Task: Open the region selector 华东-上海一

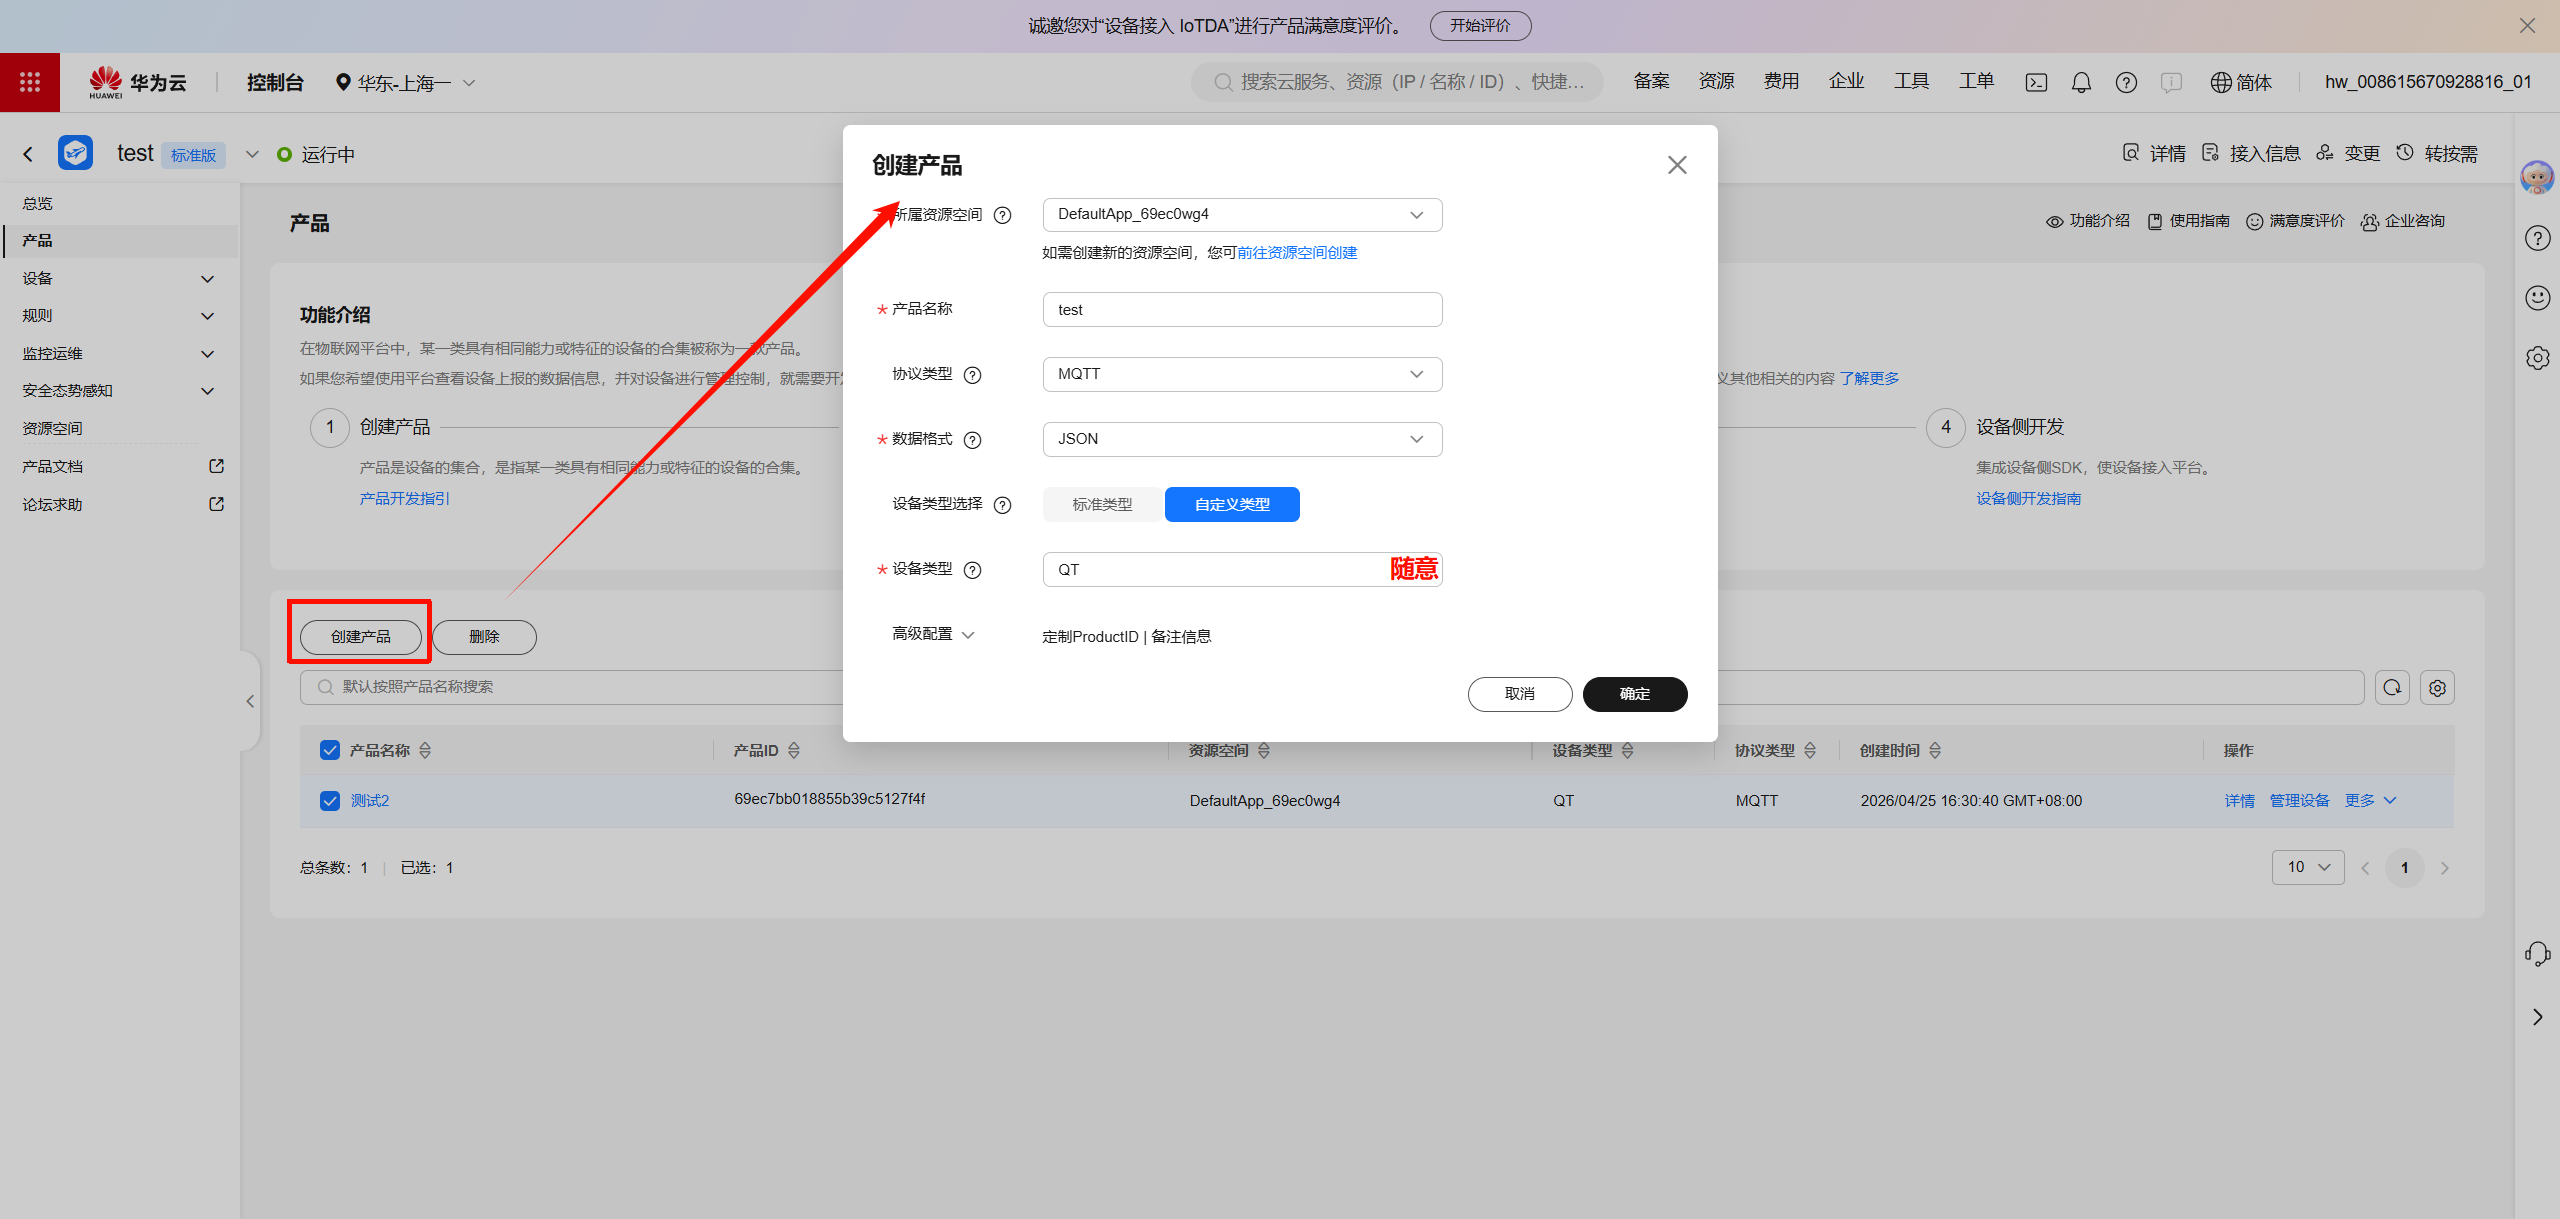Action: 405,82
